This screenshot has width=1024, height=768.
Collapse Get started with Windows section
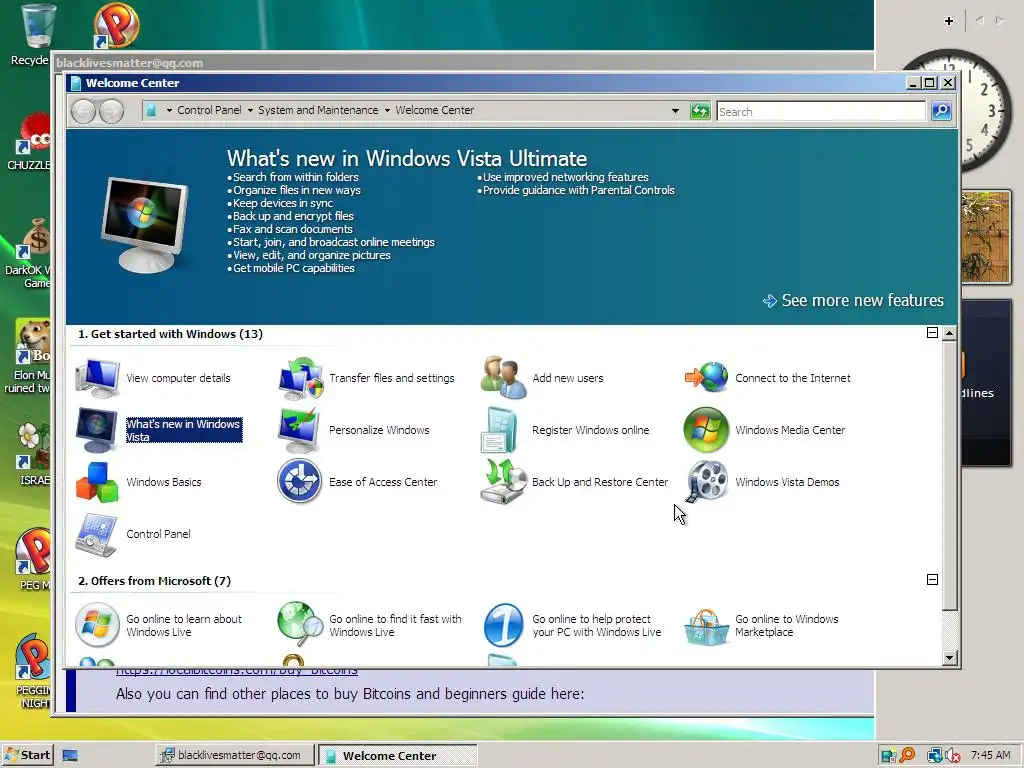click(x=933, y=333)
